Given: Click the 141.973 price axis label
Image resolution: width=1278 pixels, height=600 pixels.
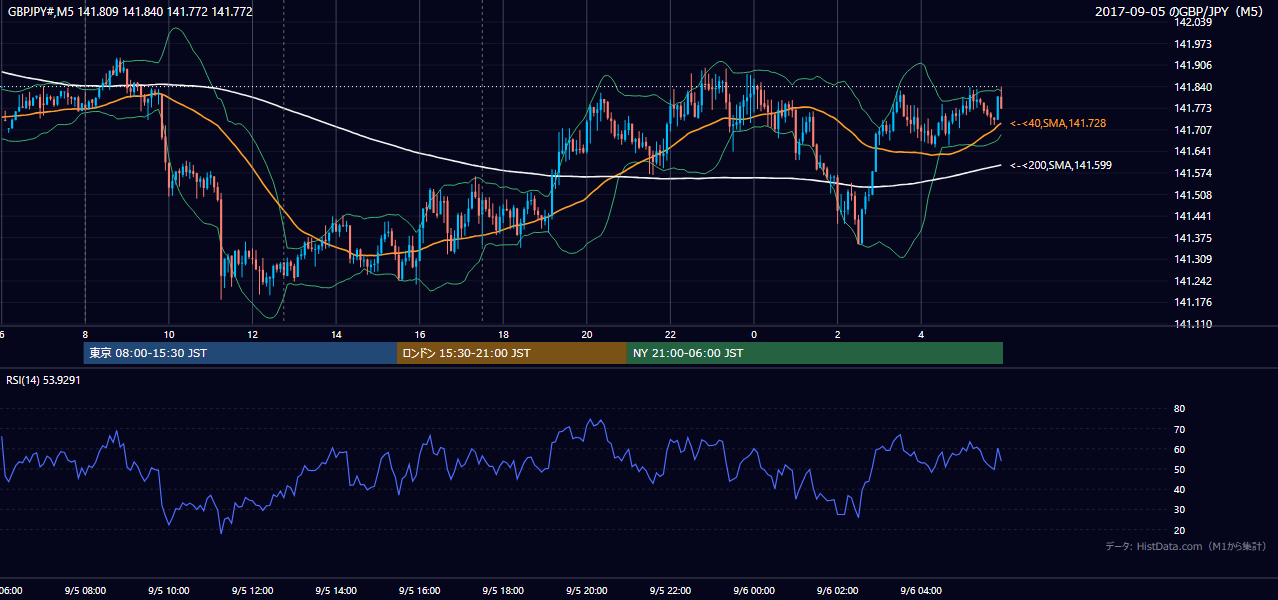Looking at the screenshot, I should click(x=1193, y=44).
